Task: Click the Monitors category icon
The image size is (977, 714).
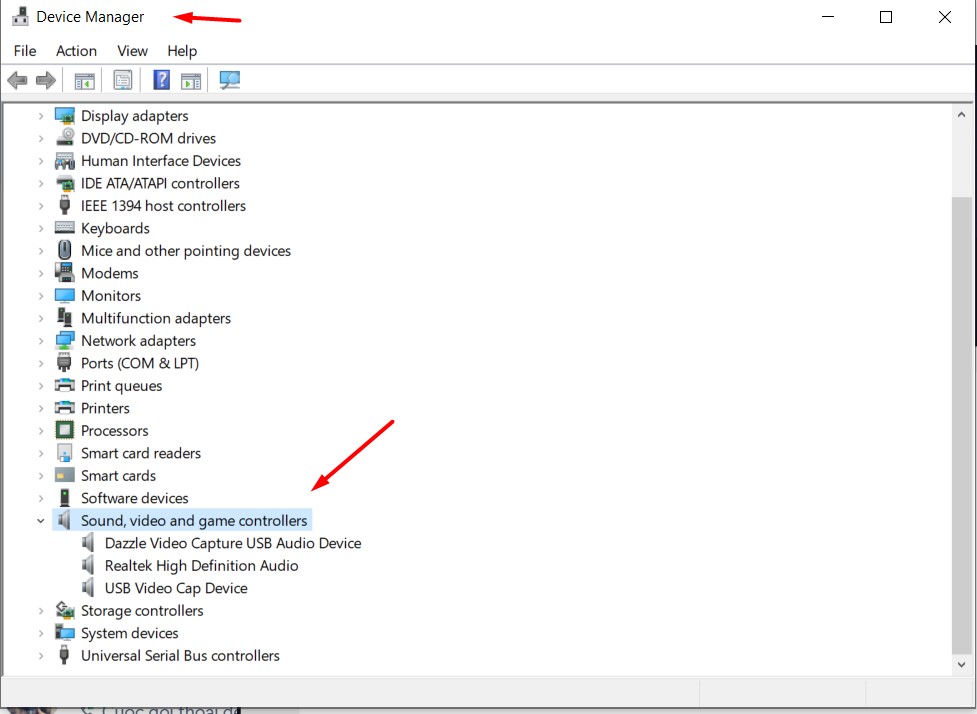Action: [65, 295]
